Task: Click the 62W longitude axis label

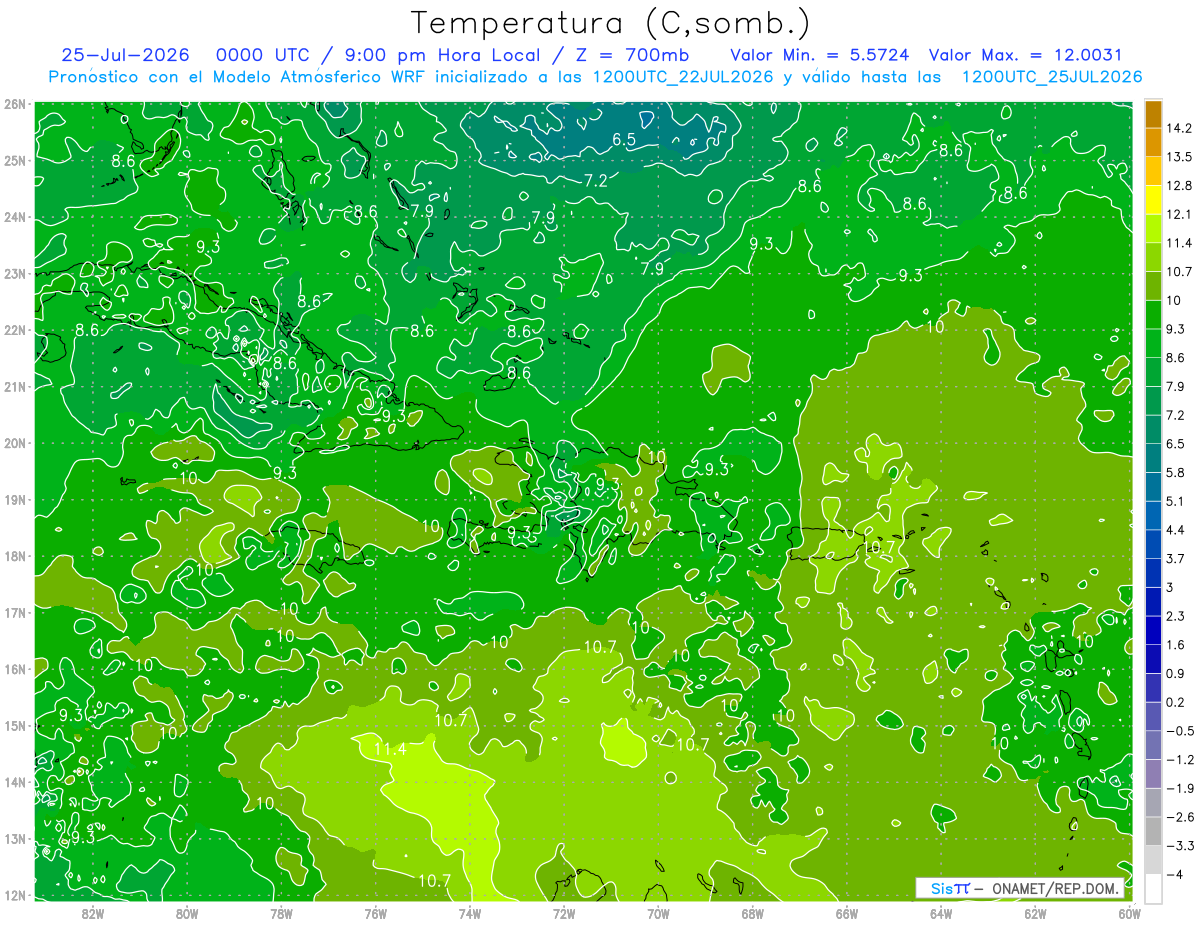Action: 1034,912
